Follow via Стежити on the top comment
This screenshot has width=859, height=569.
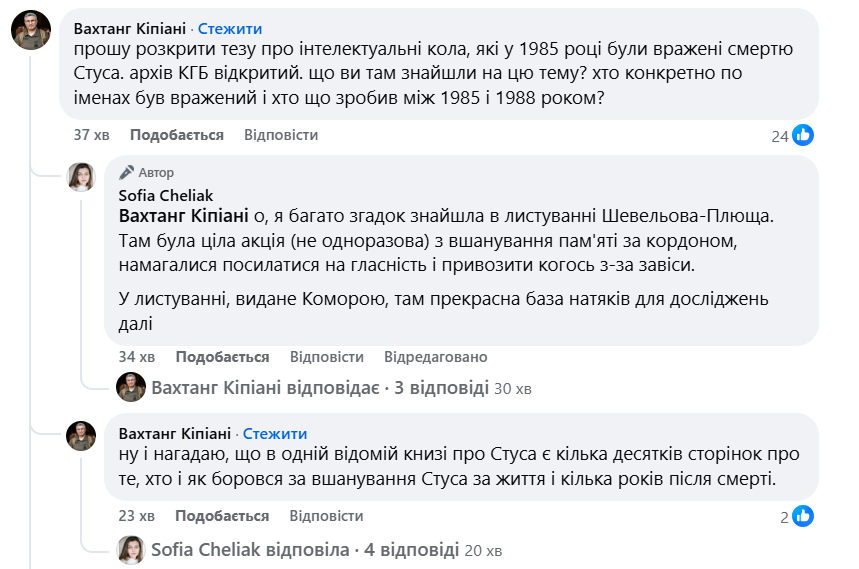tap(230, 29)
